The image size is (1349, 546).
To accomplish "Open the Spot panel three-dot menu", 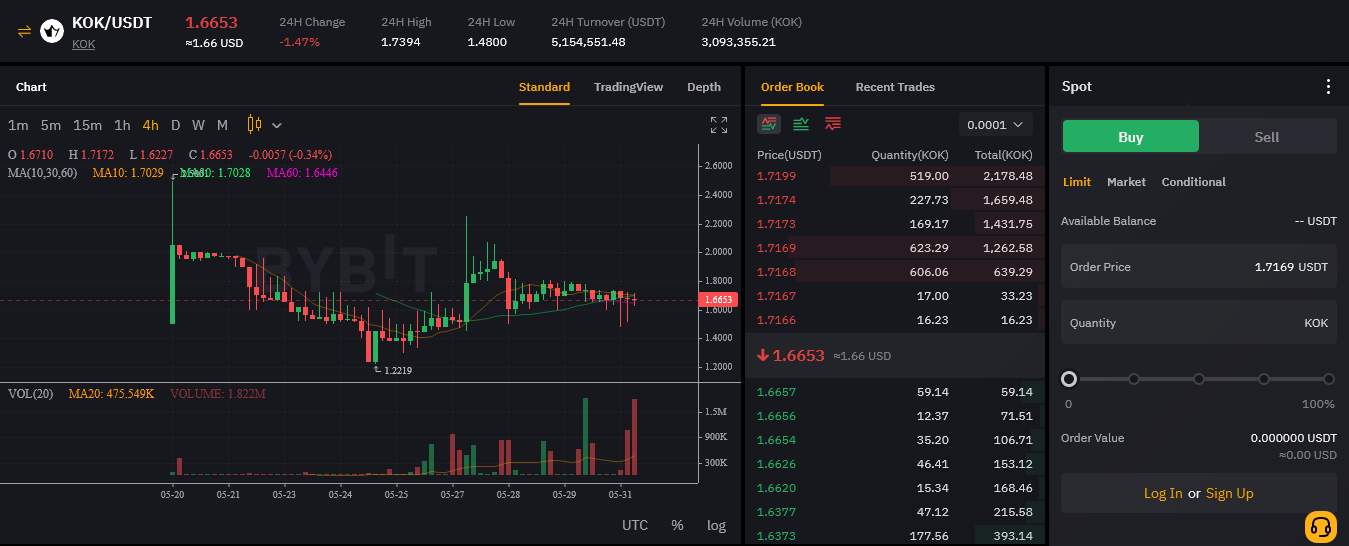I will point(1328,87).
